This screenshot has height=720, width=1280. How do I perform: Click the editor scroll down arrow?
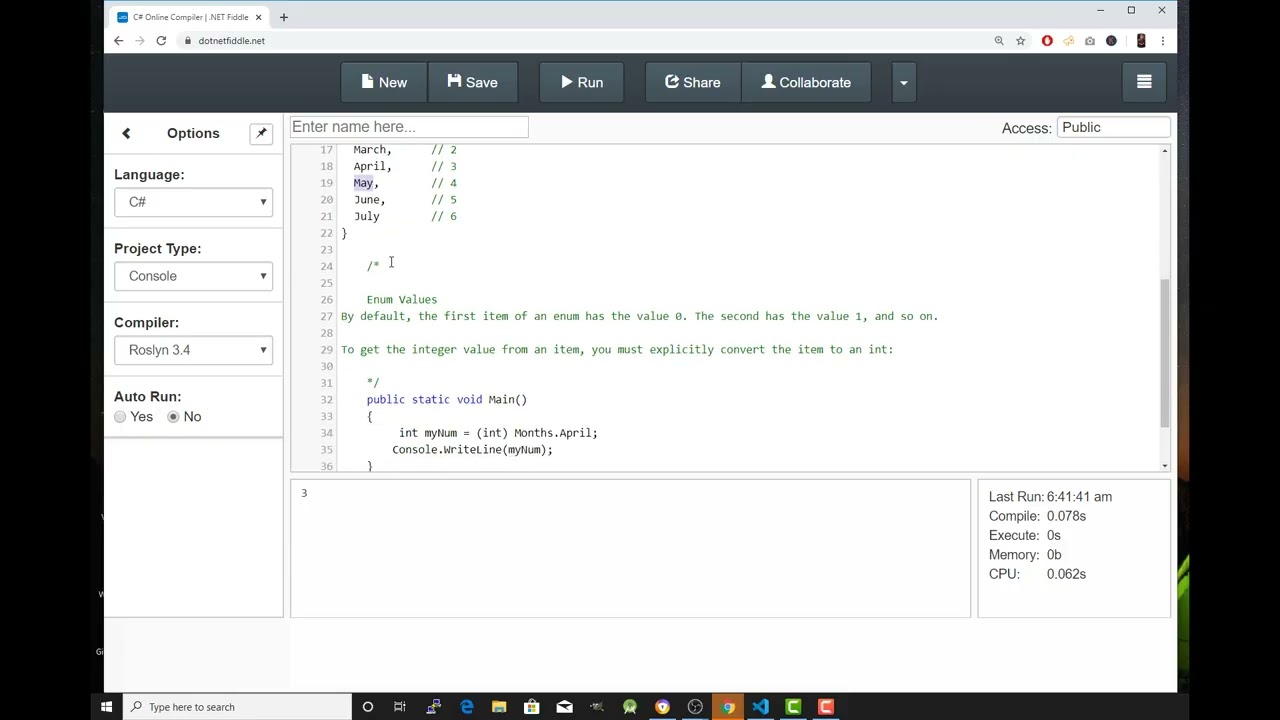click(1164, 466)
